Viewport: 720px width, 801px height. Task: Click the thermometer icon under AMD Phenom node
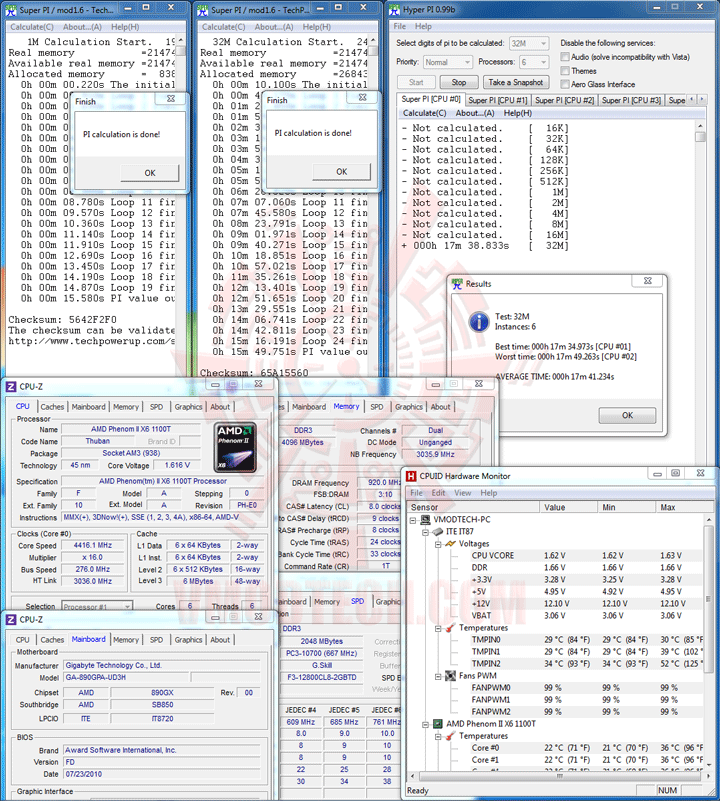click(x=450, y=736)
